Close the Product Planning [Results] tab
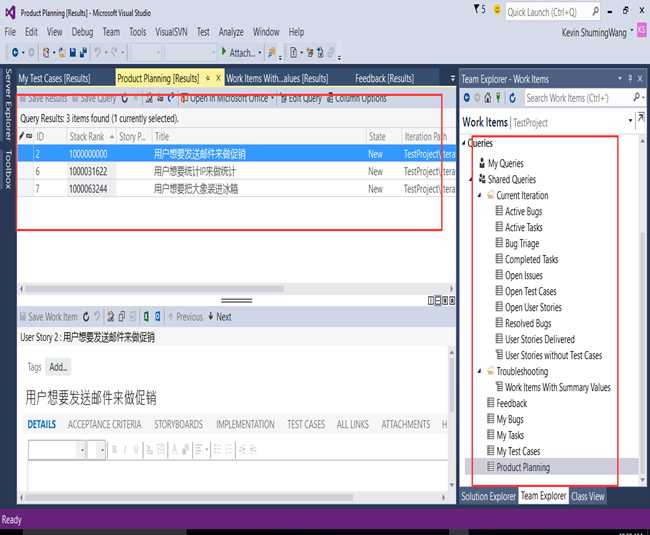 coord(218,78)
